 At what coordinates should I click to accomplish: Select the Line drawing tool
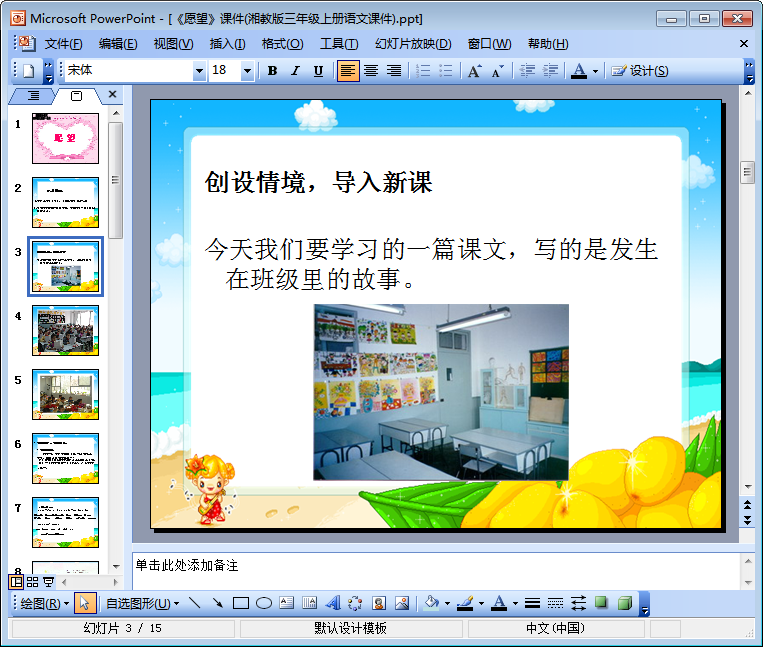194,604
